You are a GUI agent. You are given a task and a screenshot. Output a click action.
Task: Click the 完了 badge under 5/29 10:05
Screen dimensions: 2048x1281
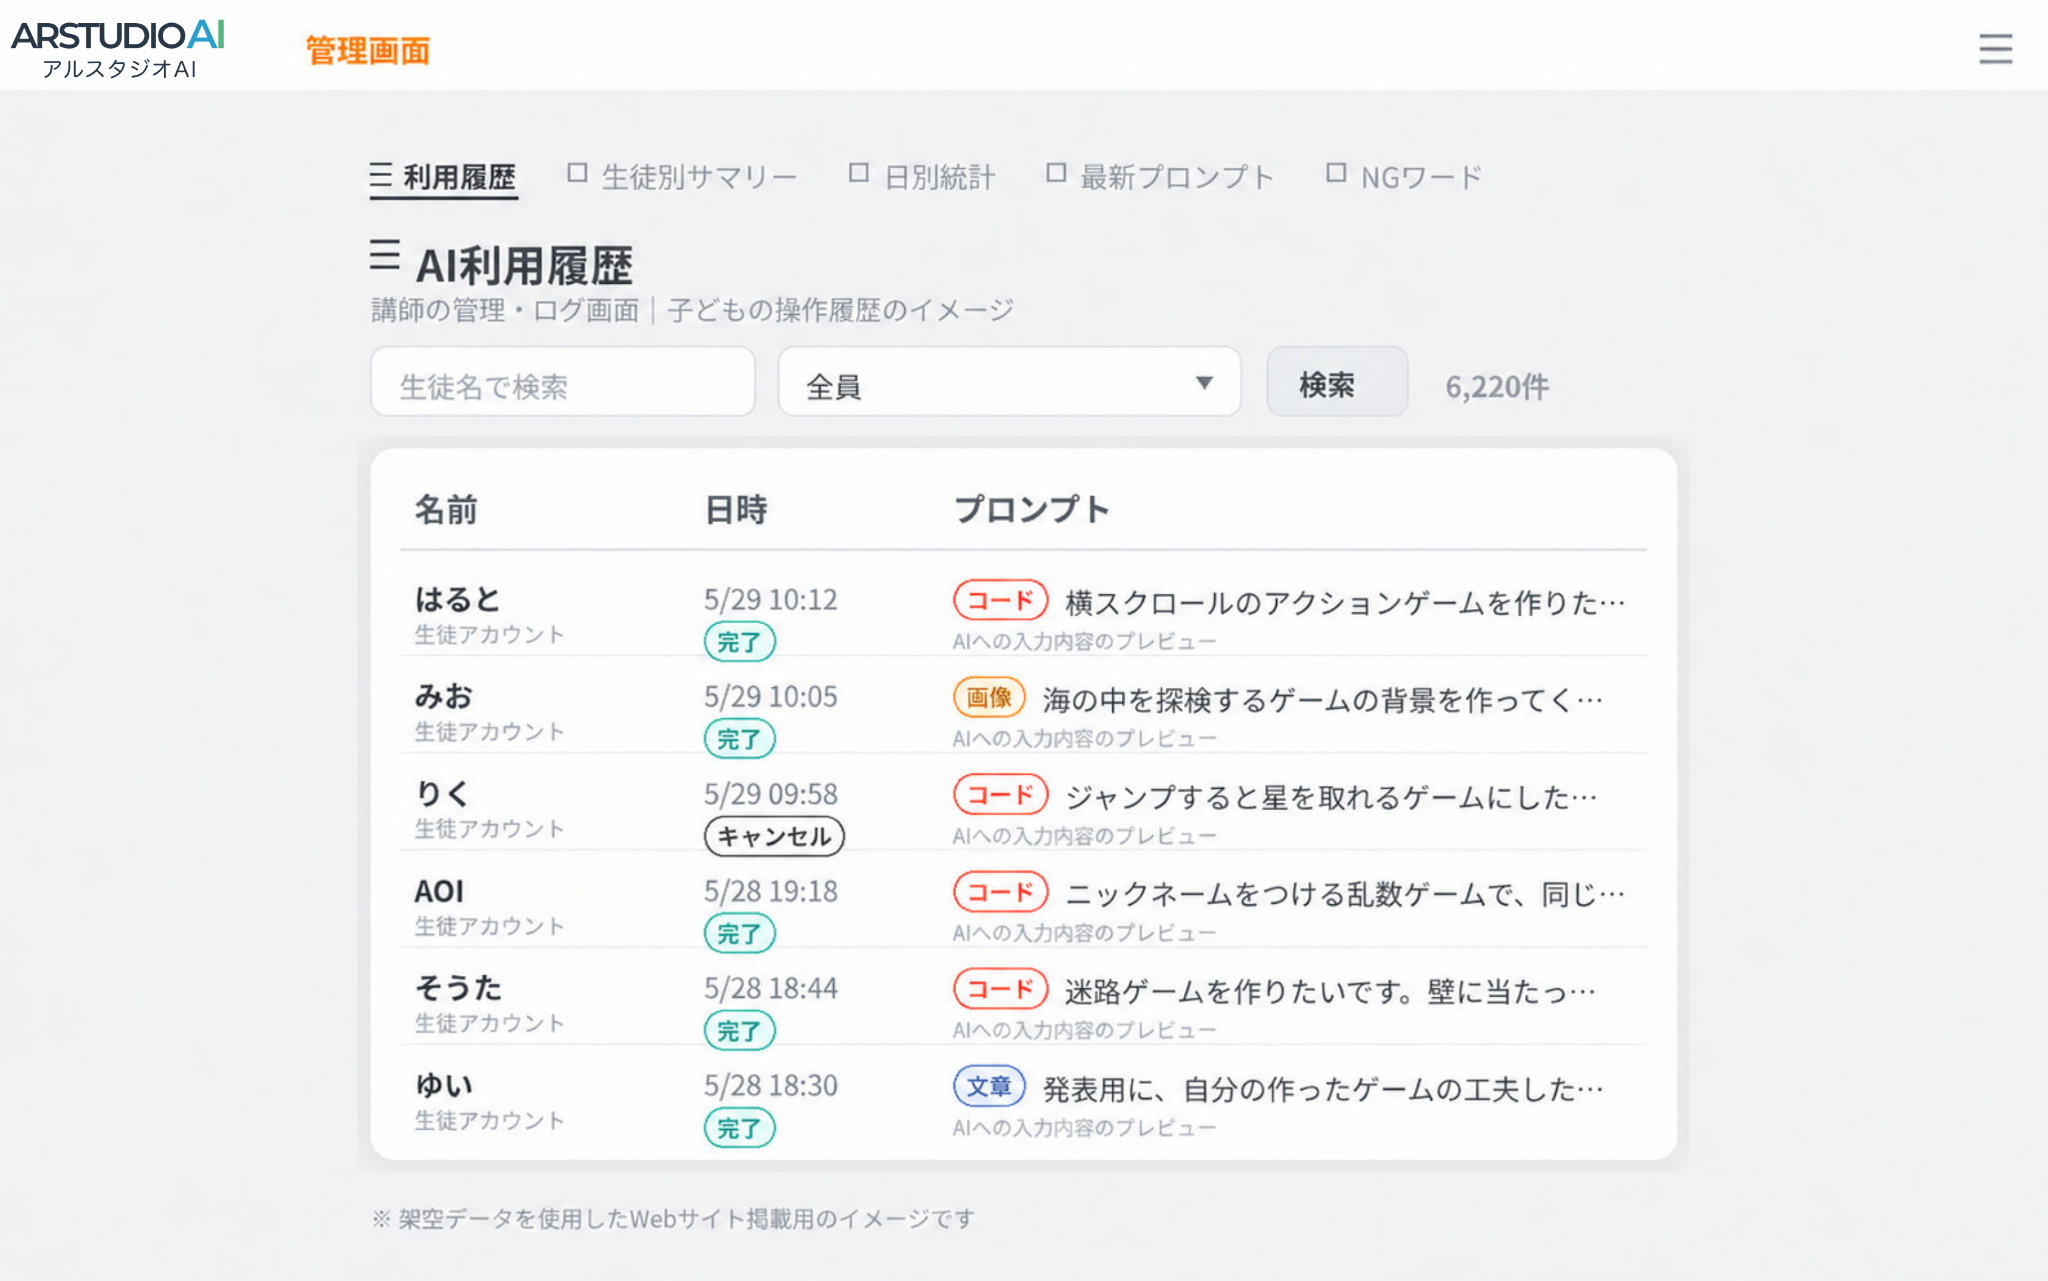(x=740, y=739)
